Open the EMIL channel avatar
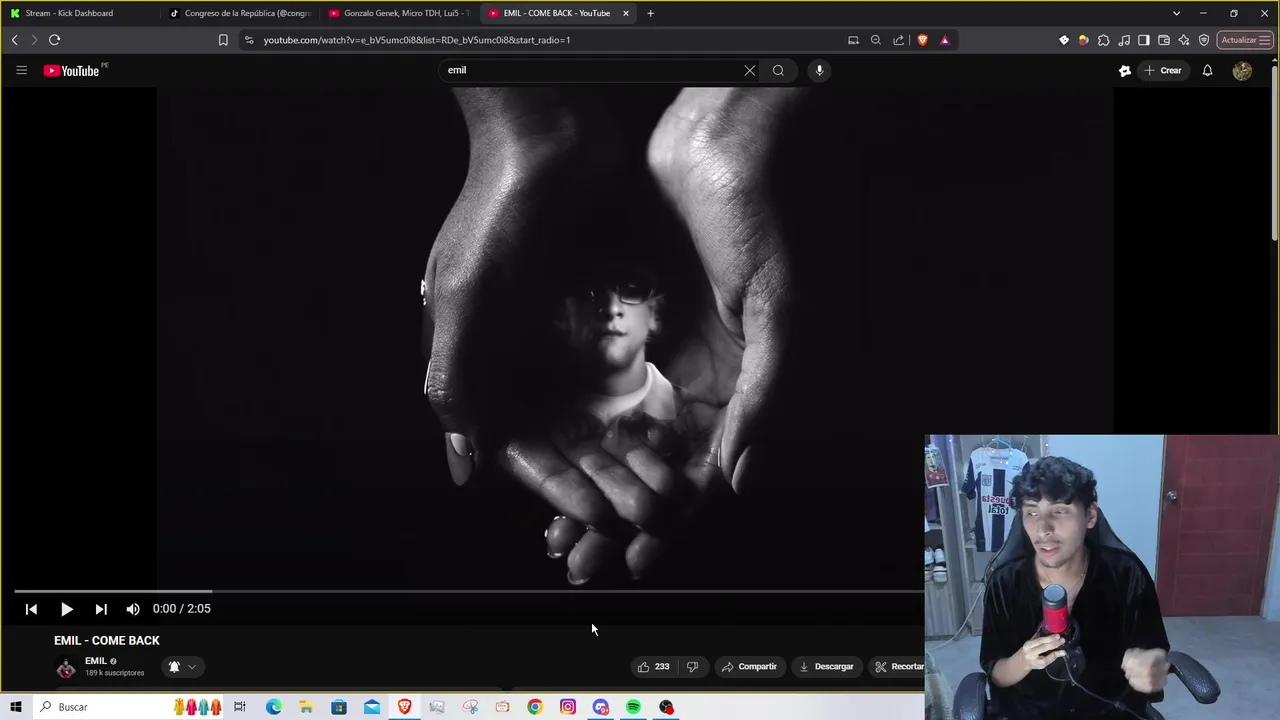The image size is (1280, 720). (x=66, y=667)
